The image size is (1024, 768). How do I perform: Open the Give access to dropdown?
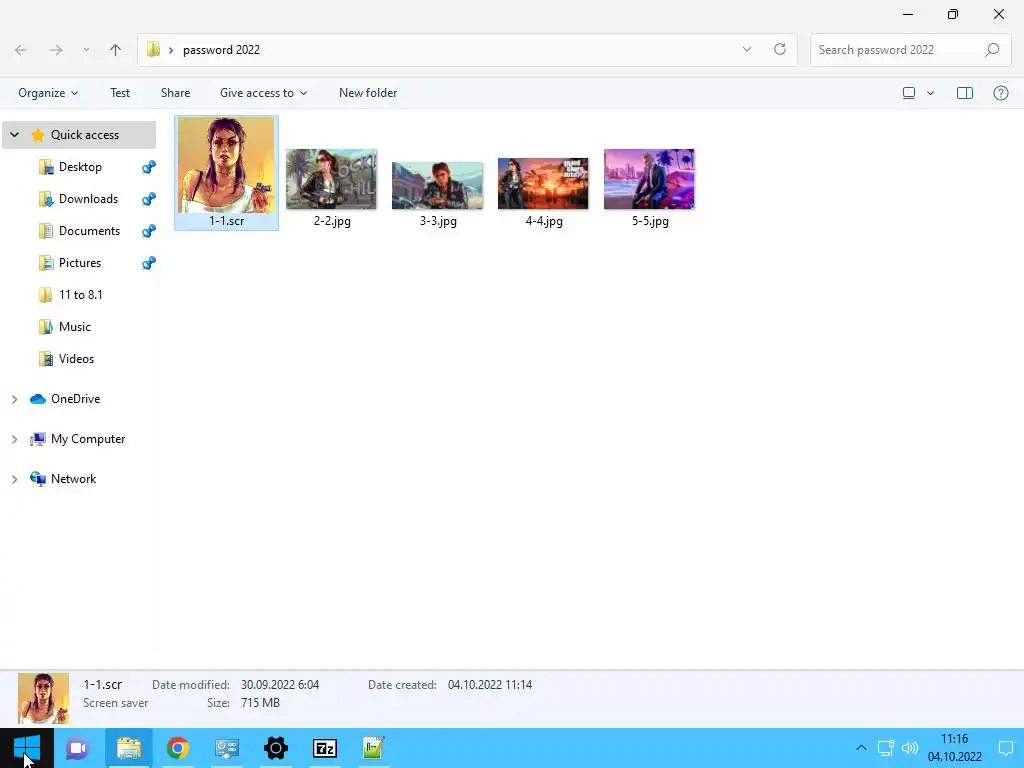click(x=263, y=93)
